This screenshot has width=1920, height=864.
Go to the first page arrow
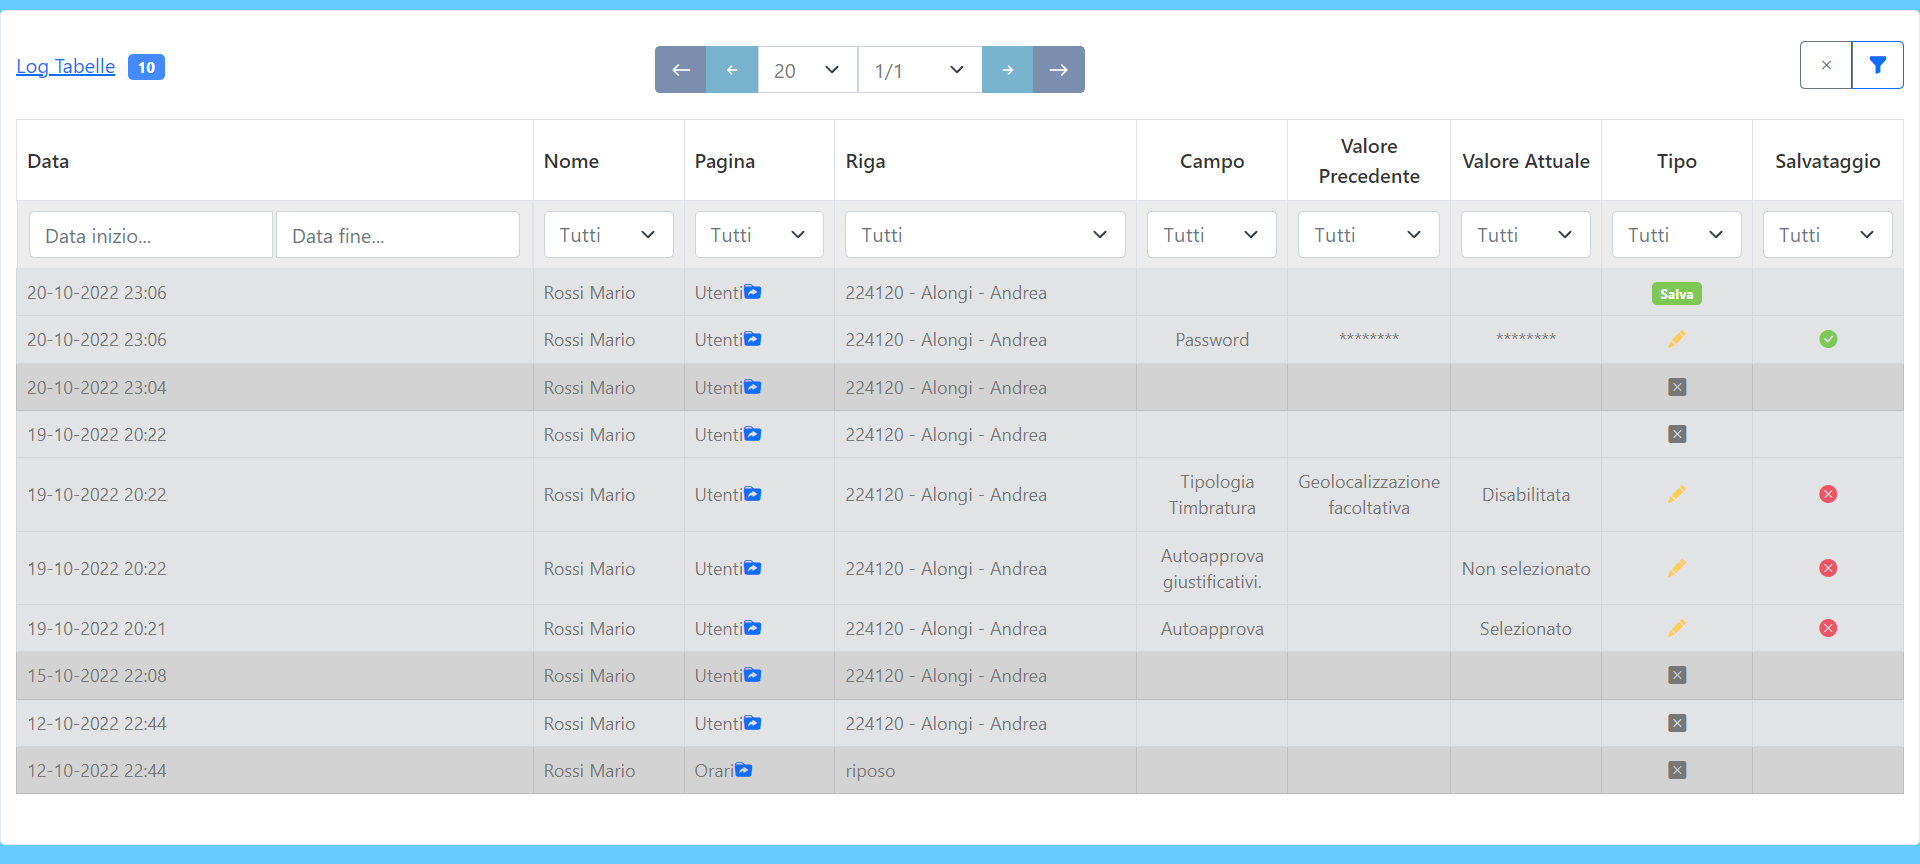click(680, 70)
